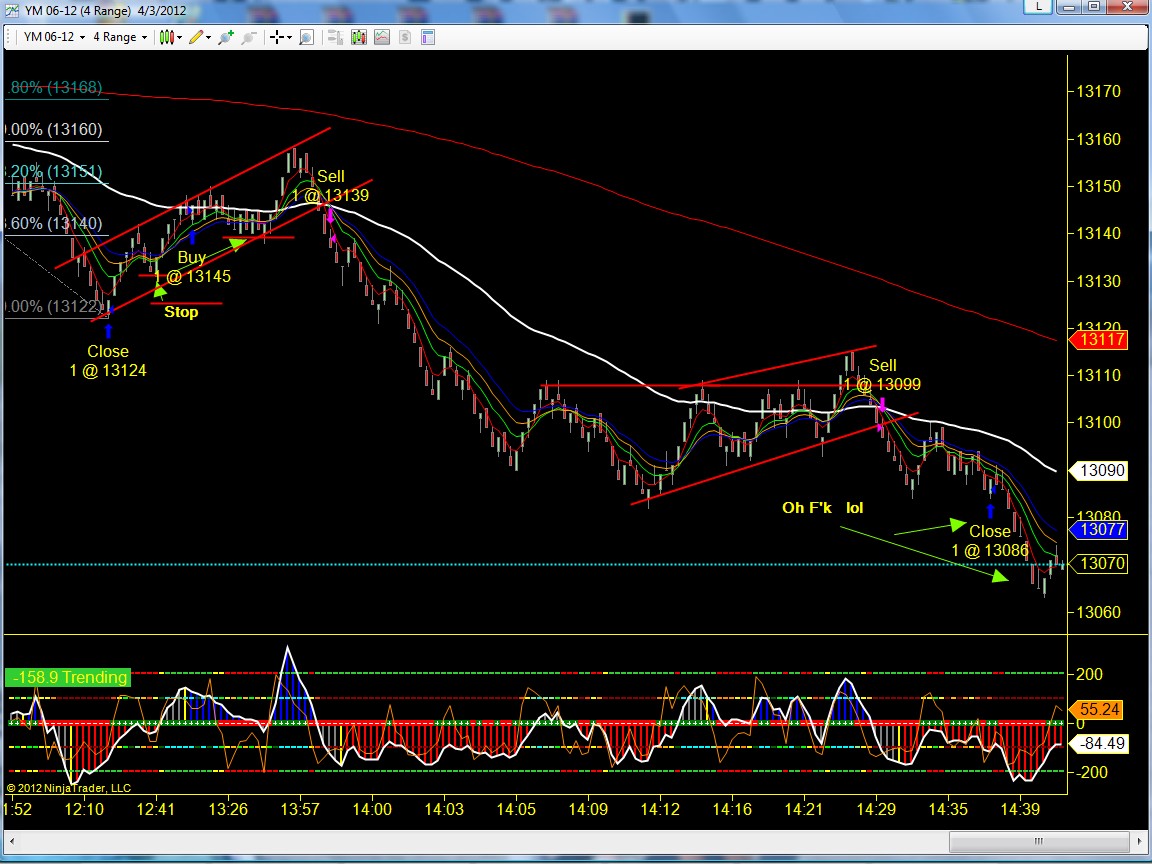Click the Buy 1 @ 13145 label
The image size is (1152, 864).
(x=192, y=267)
